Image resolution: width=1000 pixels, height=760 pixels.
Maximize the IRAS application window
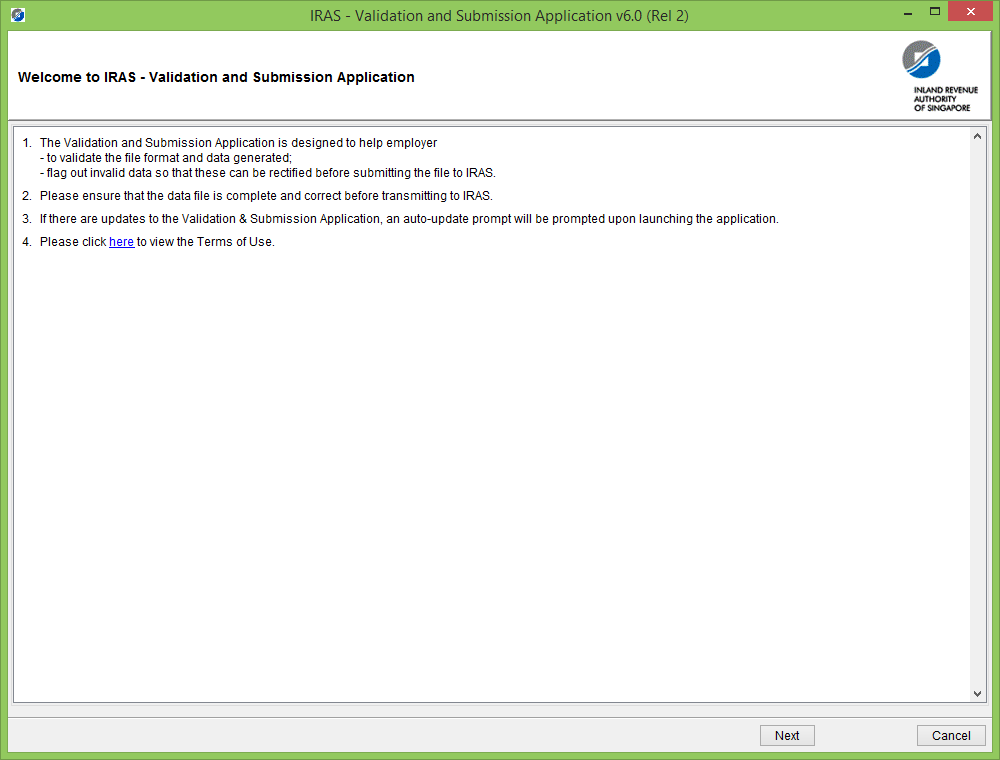tap(935, 11)
